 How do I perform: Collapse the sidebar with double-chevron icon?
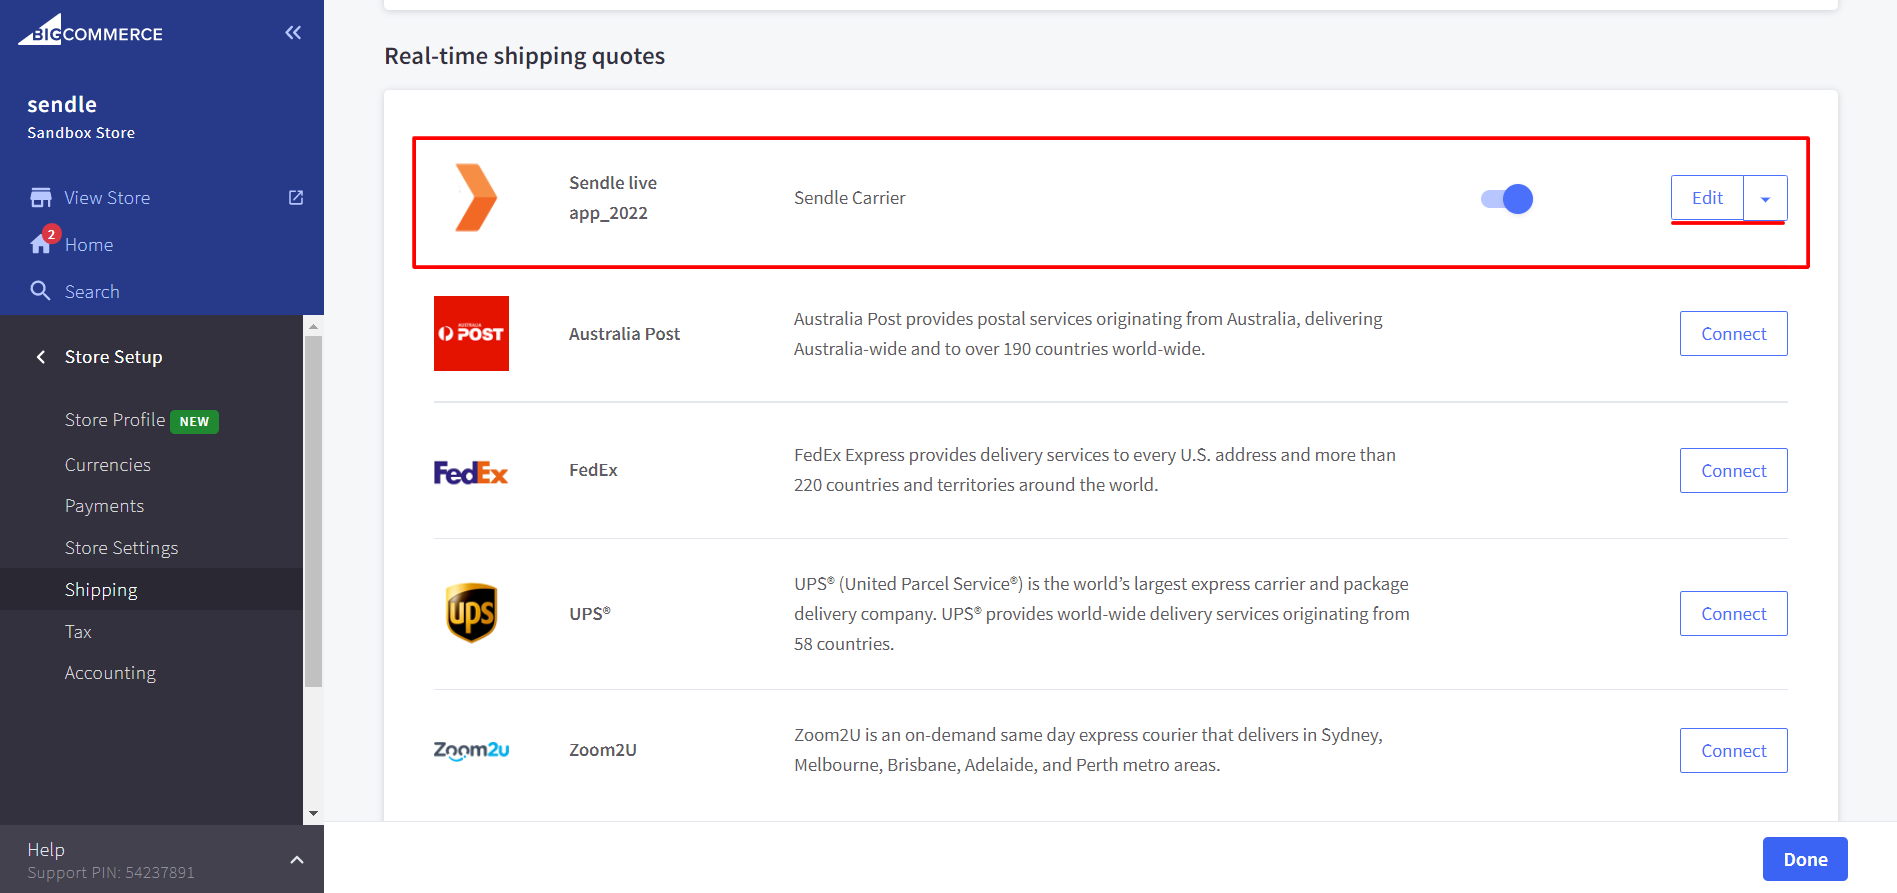point(293,33)
